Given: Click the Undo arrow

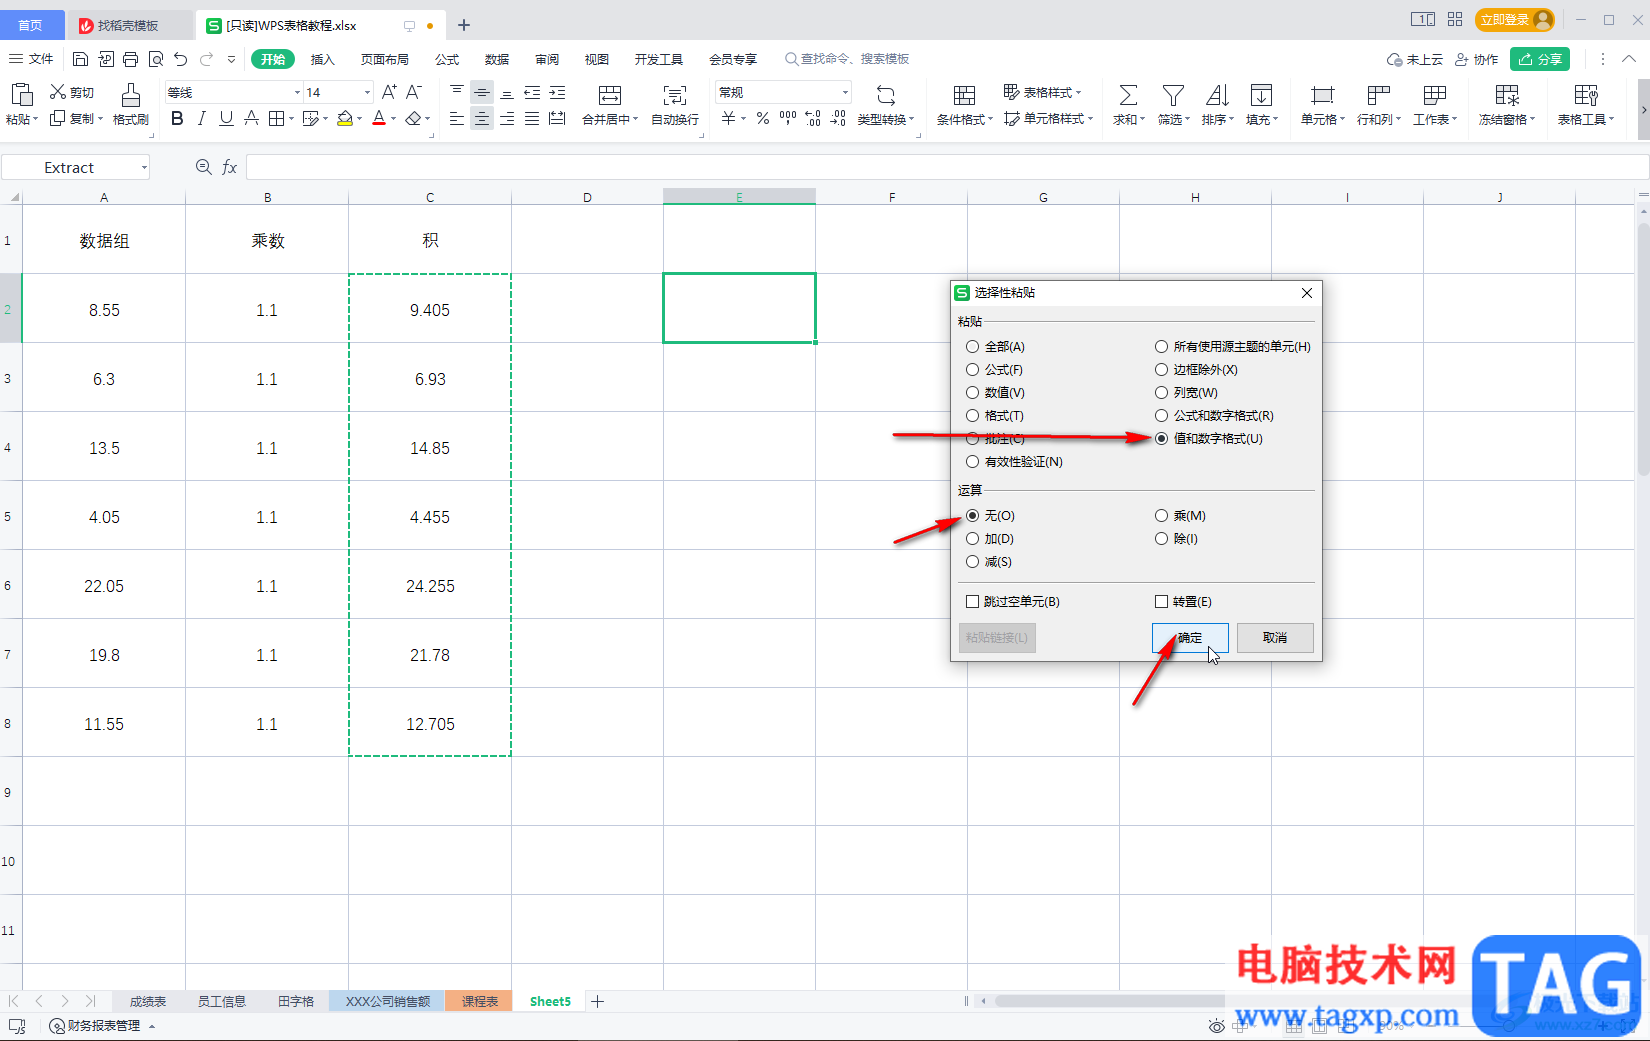Looking at the screenshot, I should (180, 59).
